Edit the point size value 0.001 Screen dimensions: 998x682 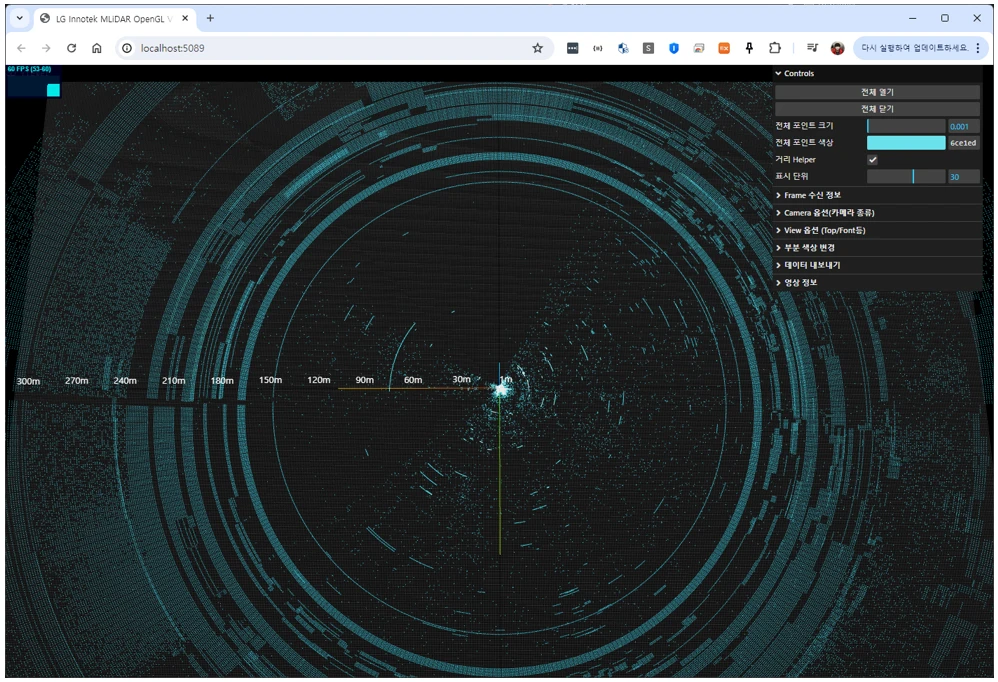(964, 126)
